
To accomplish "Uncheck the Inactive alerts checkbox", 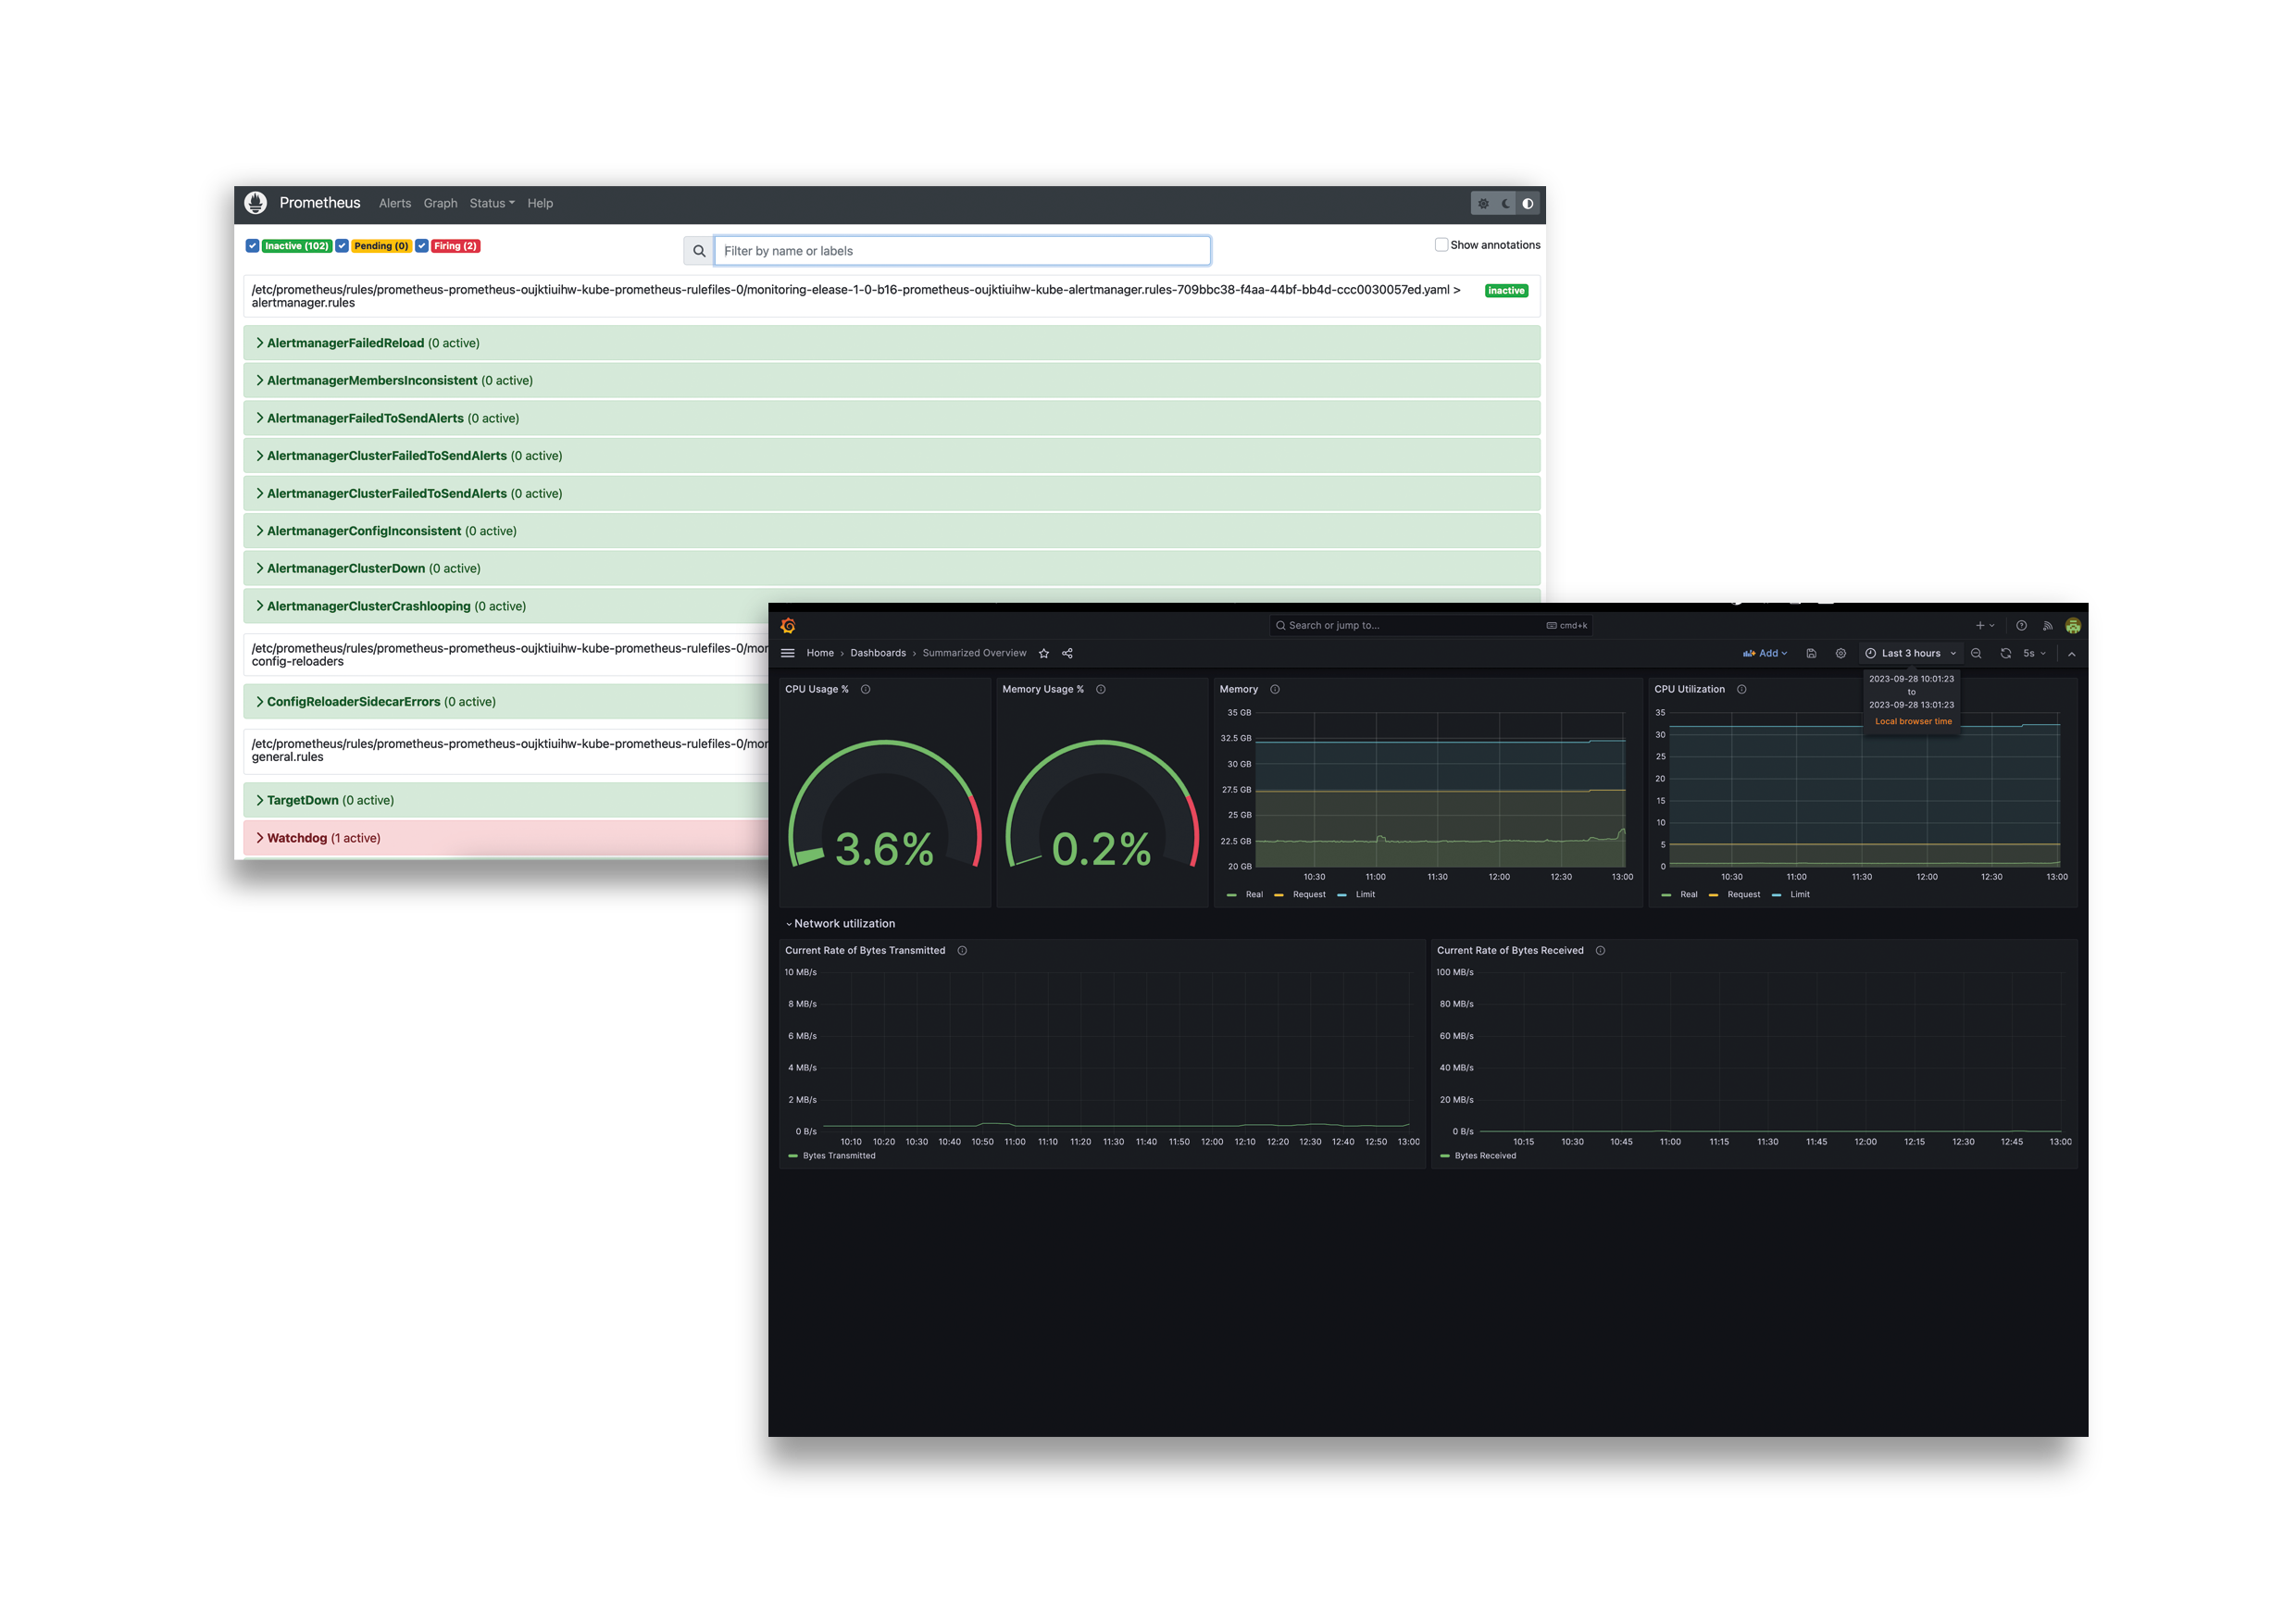I will (253, 245).
